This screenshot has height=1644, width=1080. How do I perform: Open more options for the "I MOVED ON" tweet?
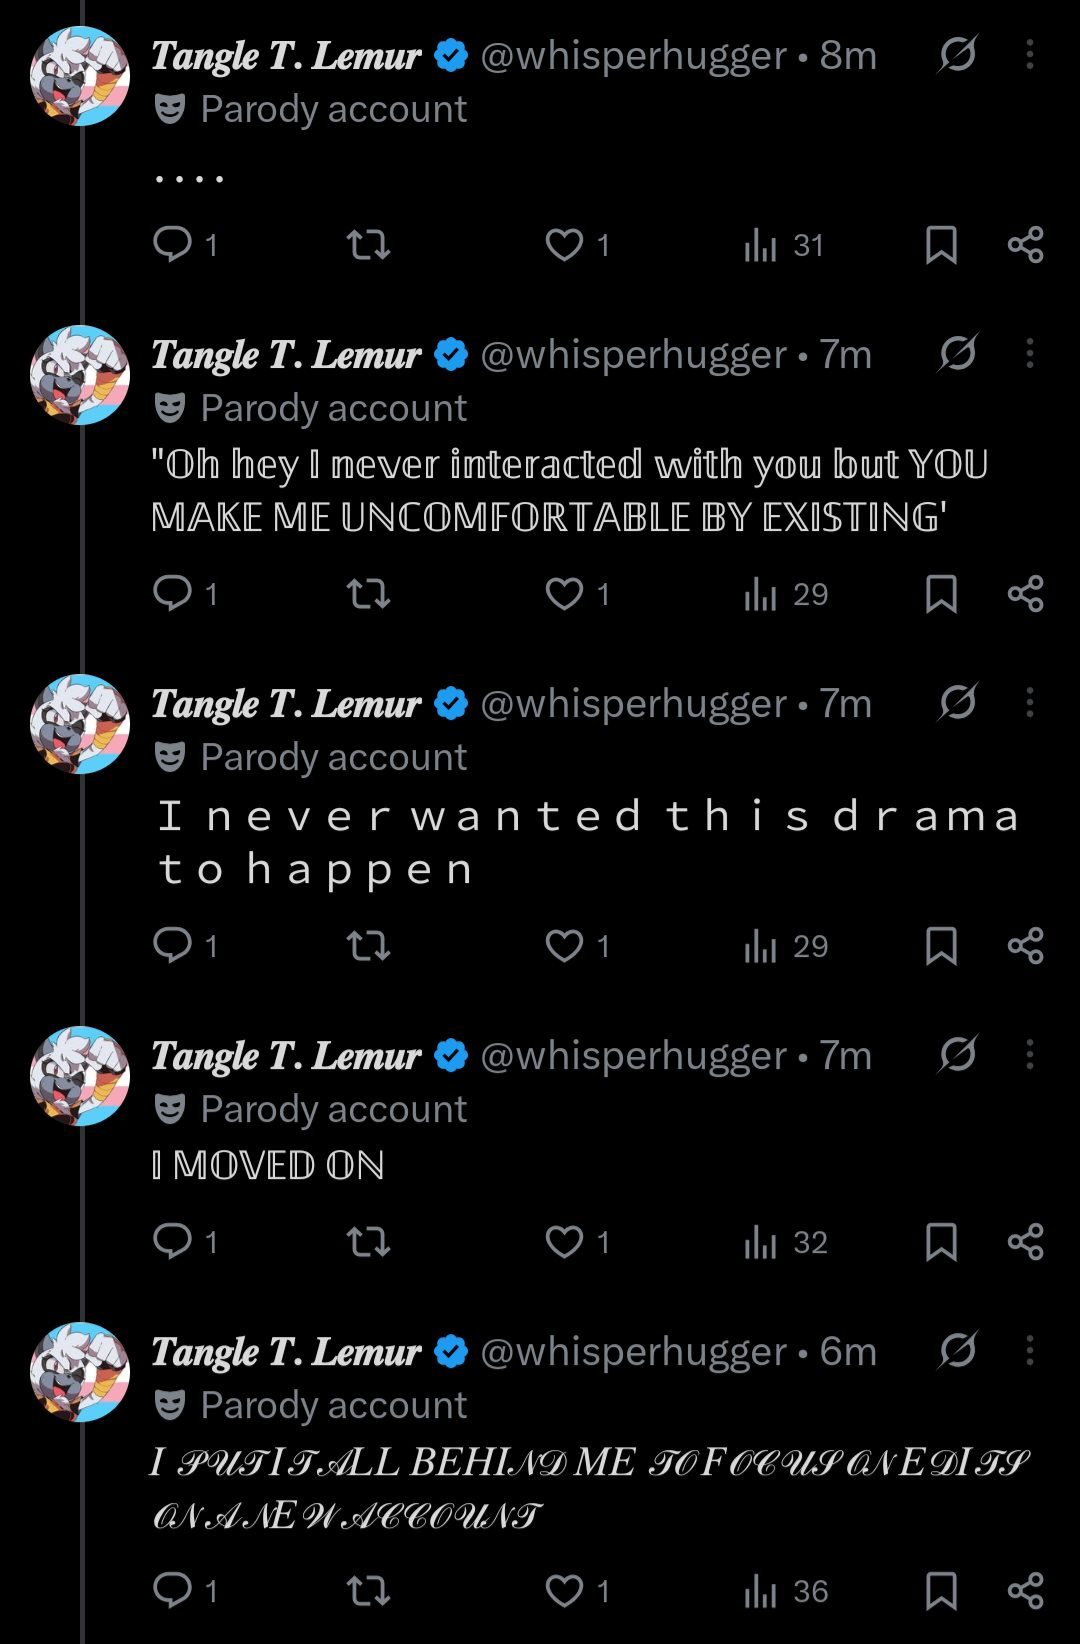point(1030,1054)
